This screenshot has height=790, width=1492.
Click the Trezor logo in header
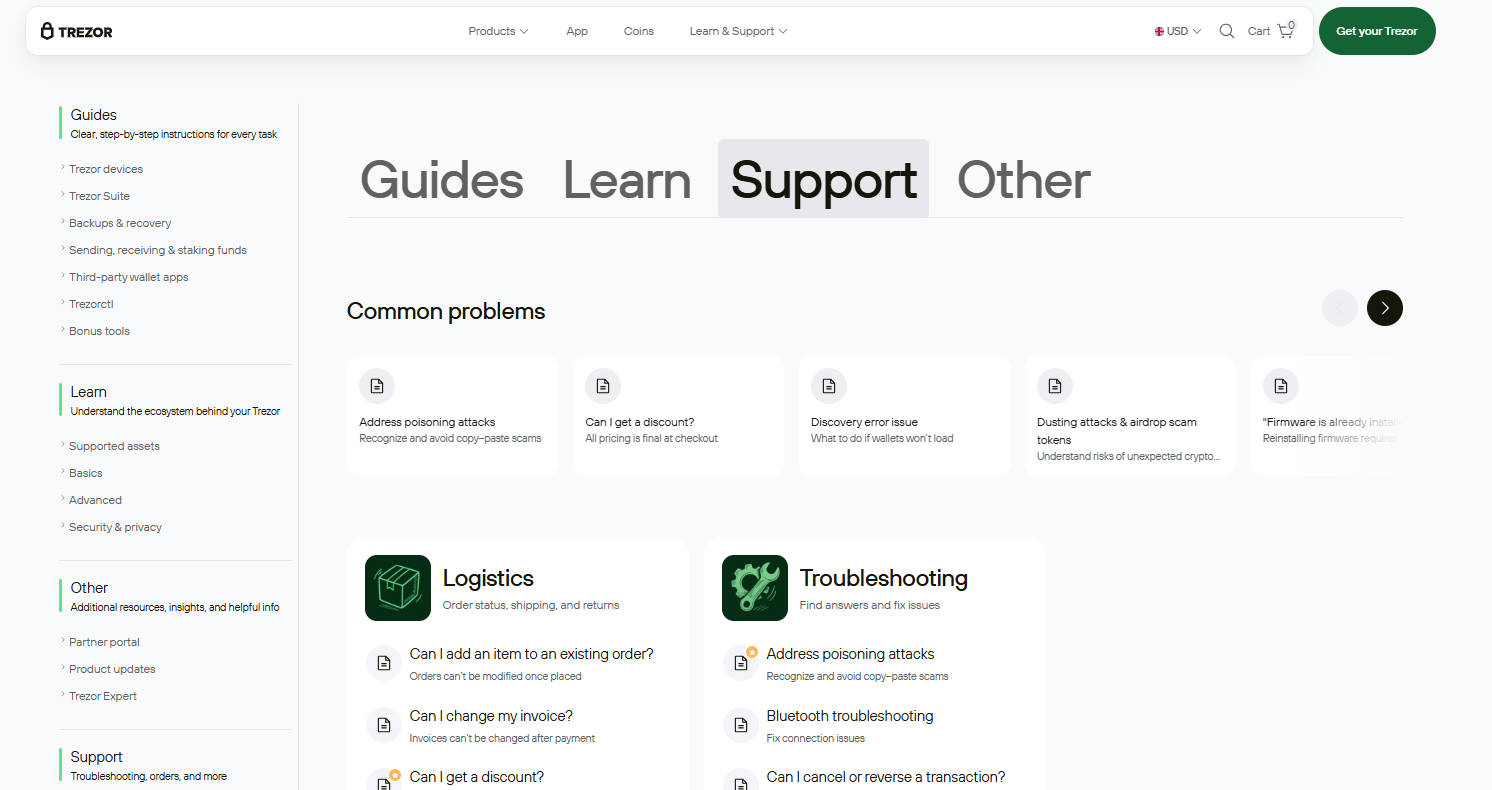(x=76, y=31)
